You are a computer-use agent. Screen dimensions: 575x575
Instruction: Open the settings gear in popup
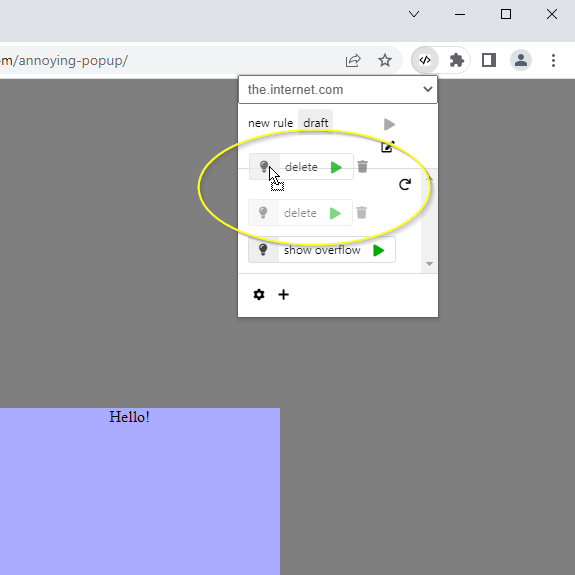coord(259,294)
